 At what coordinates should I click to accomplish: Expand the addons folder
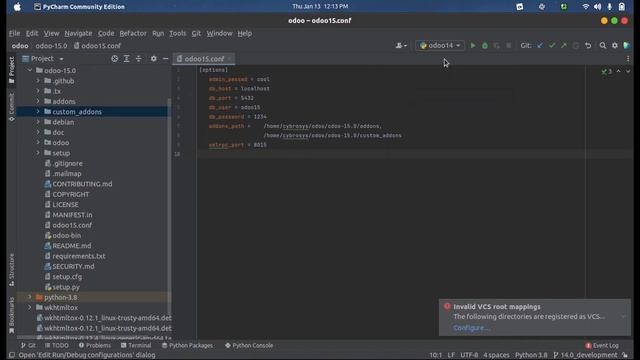tap(38, 101)
